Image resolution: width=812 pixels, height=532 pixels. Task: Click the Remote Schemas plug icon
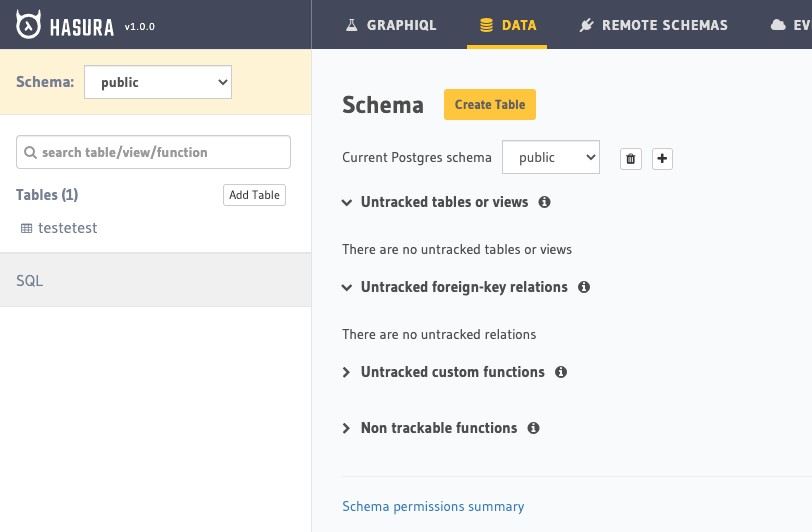(x=586, y=25)
